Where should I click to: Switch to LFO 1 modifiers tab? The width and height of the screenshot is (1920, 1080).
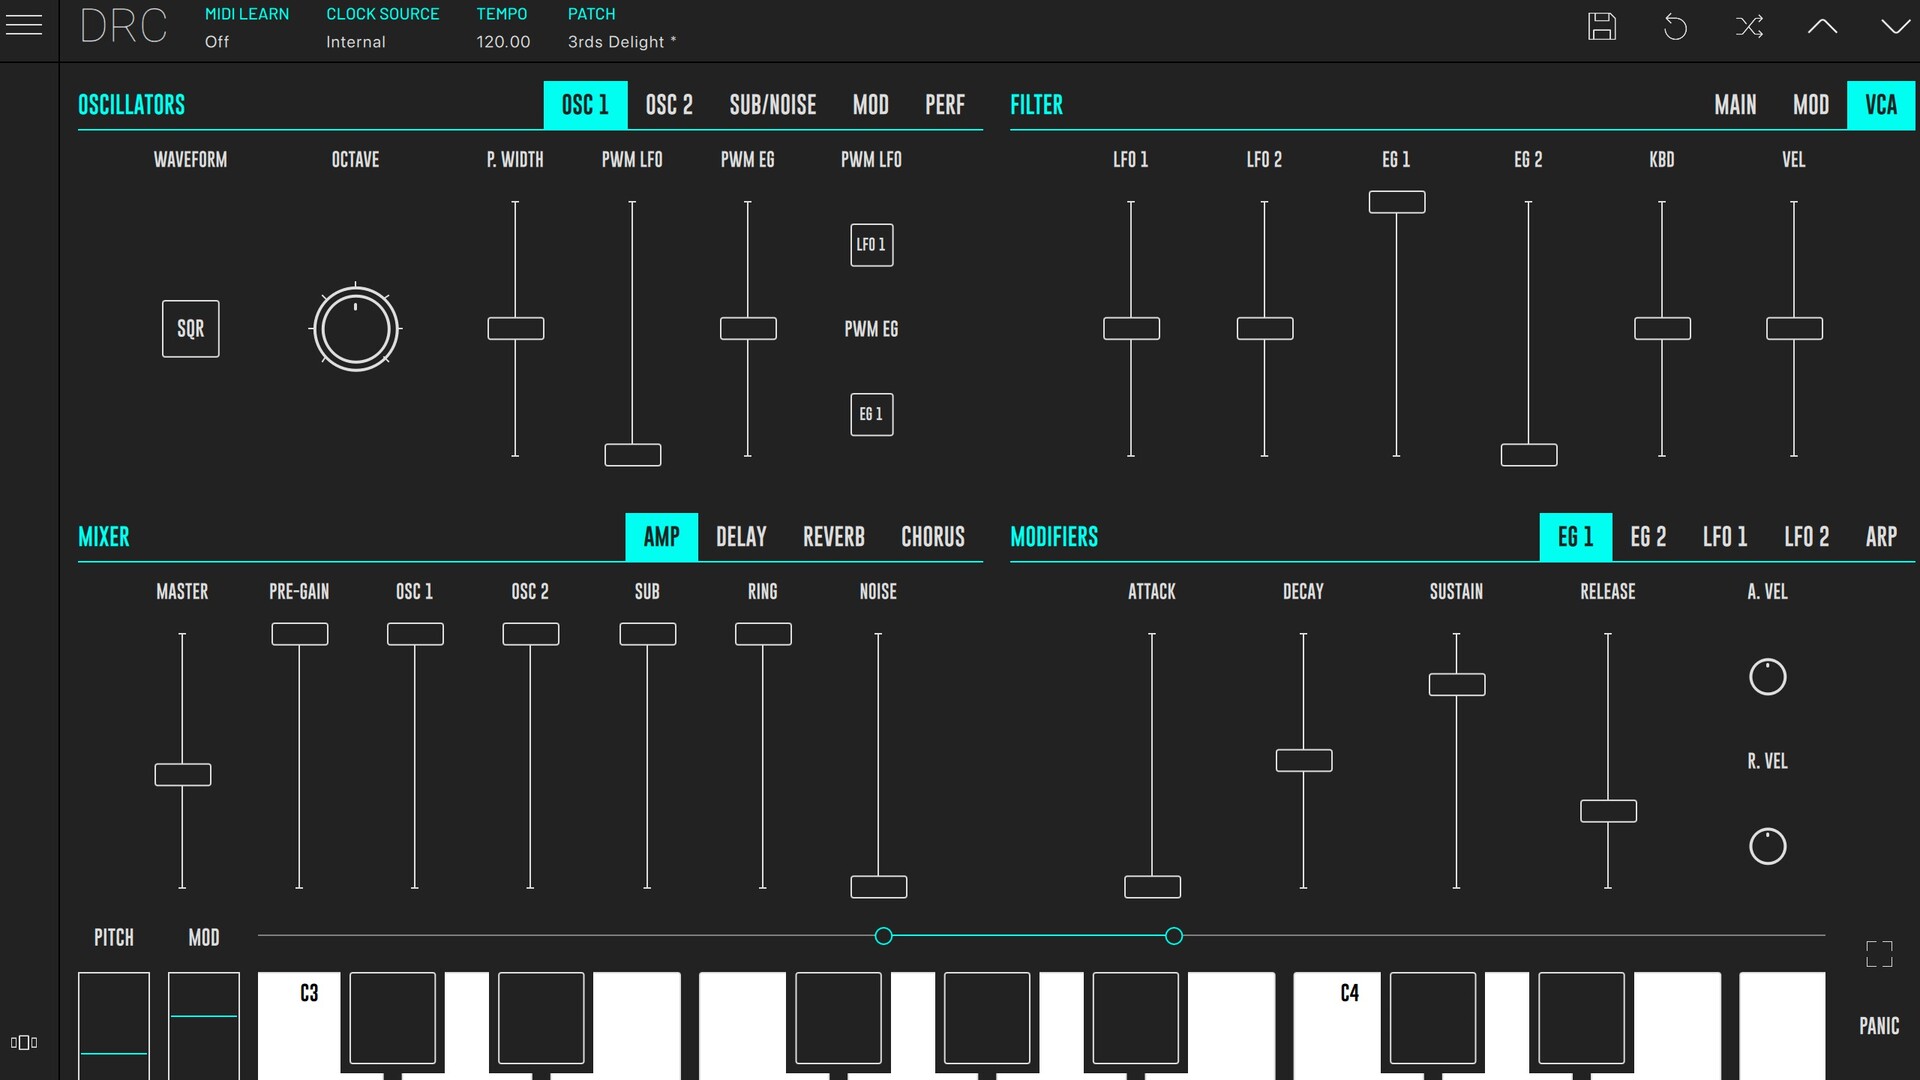click(1725, 537)
